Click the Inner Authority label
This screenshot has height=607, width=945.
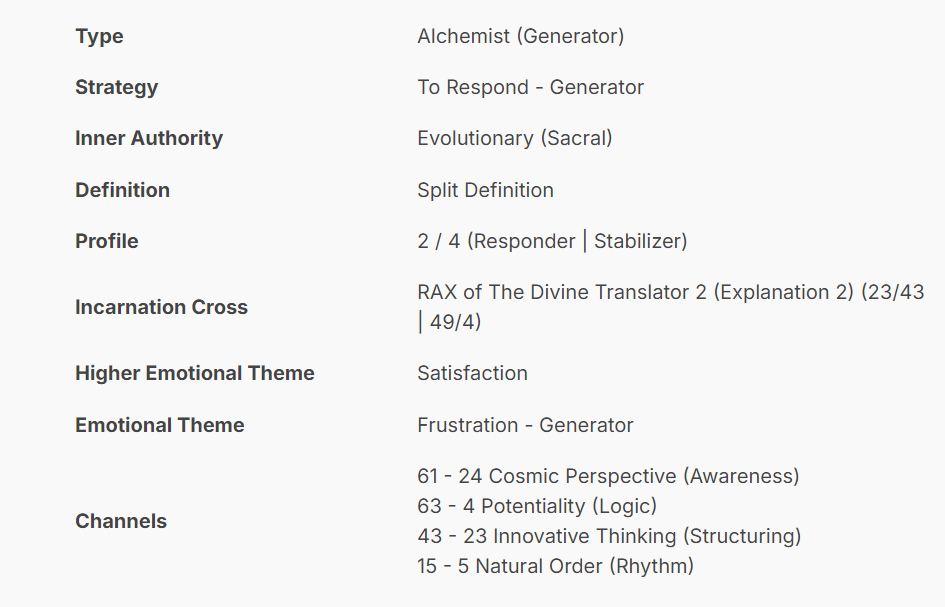point(148,138)
